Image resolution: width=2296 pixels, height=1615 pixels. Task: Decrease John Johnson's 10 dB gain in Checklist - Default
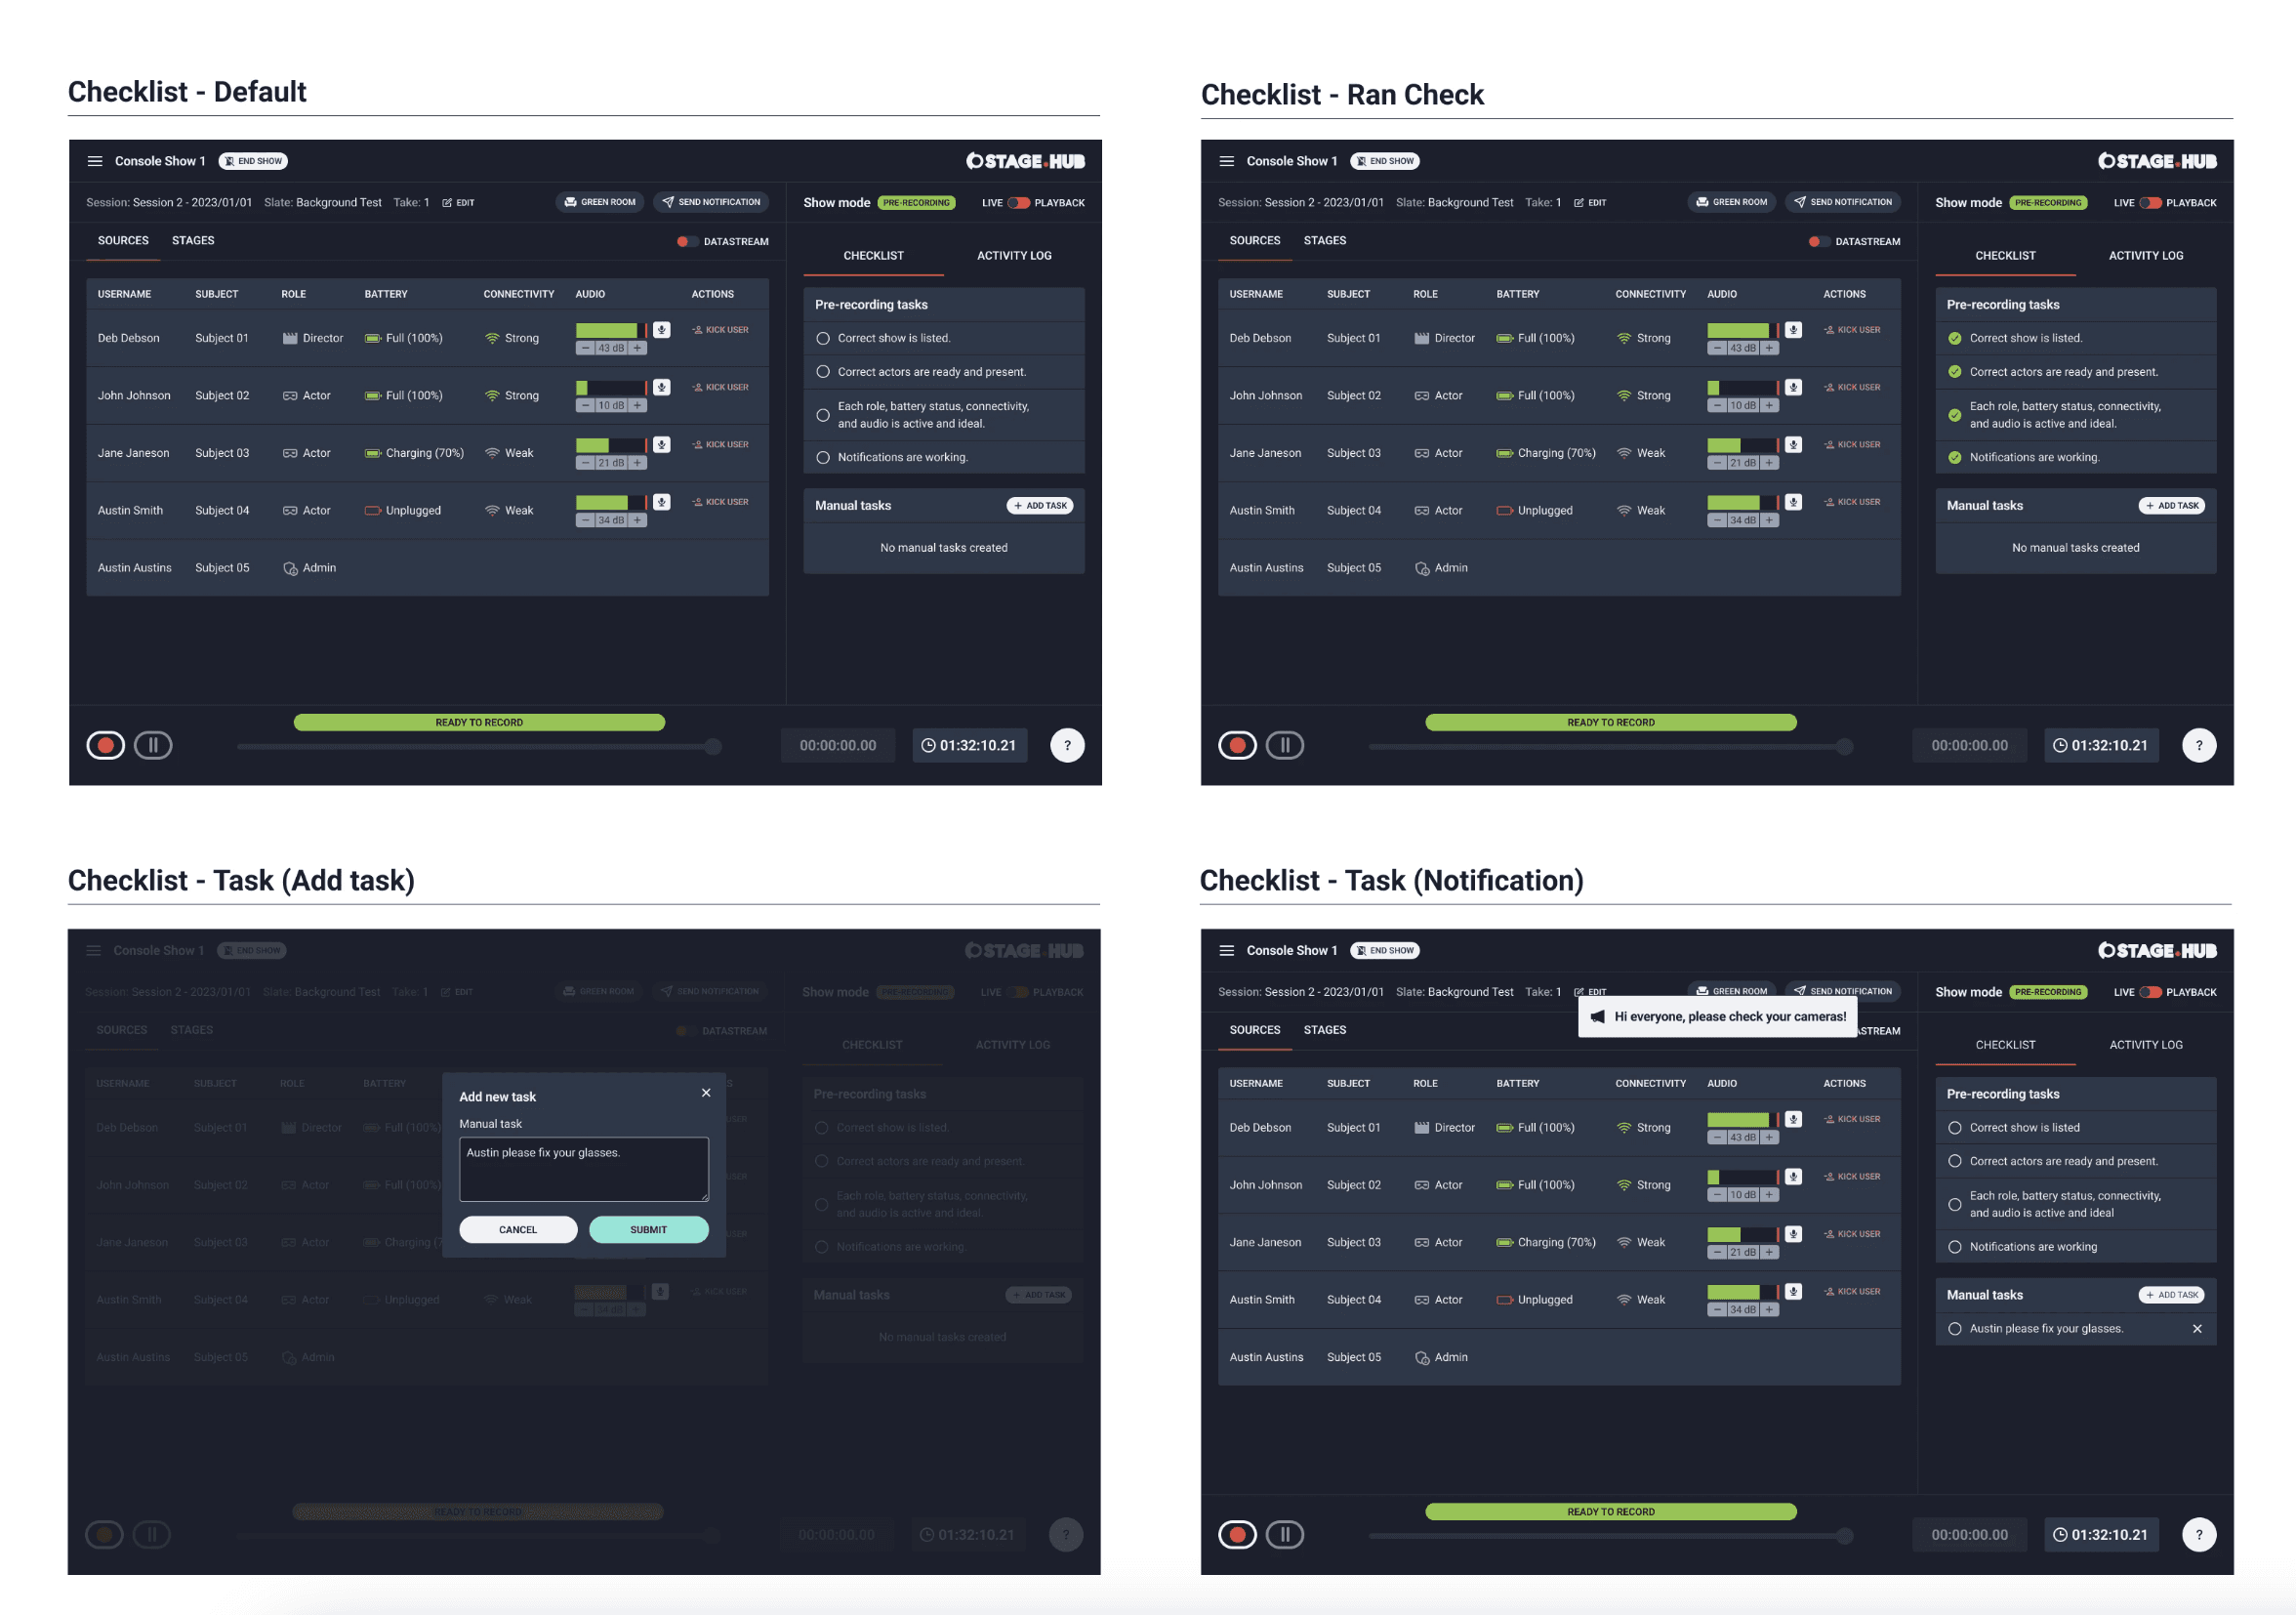586,405
